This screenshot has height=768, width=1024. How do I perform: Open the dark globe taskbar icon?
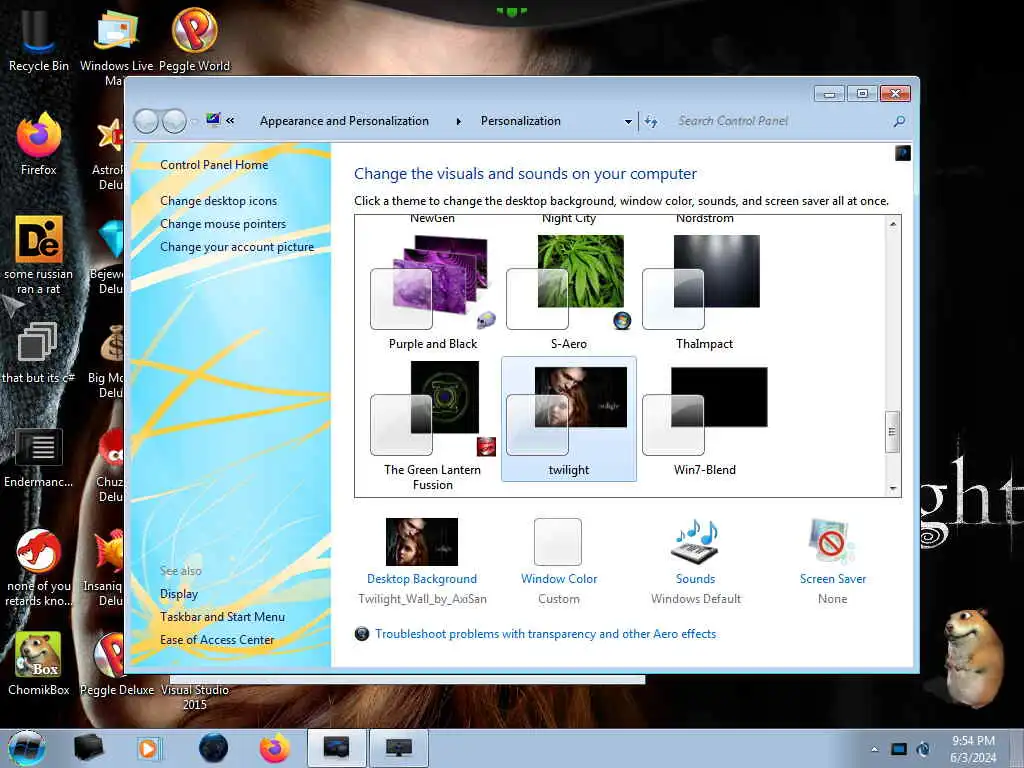click(214, 748)
